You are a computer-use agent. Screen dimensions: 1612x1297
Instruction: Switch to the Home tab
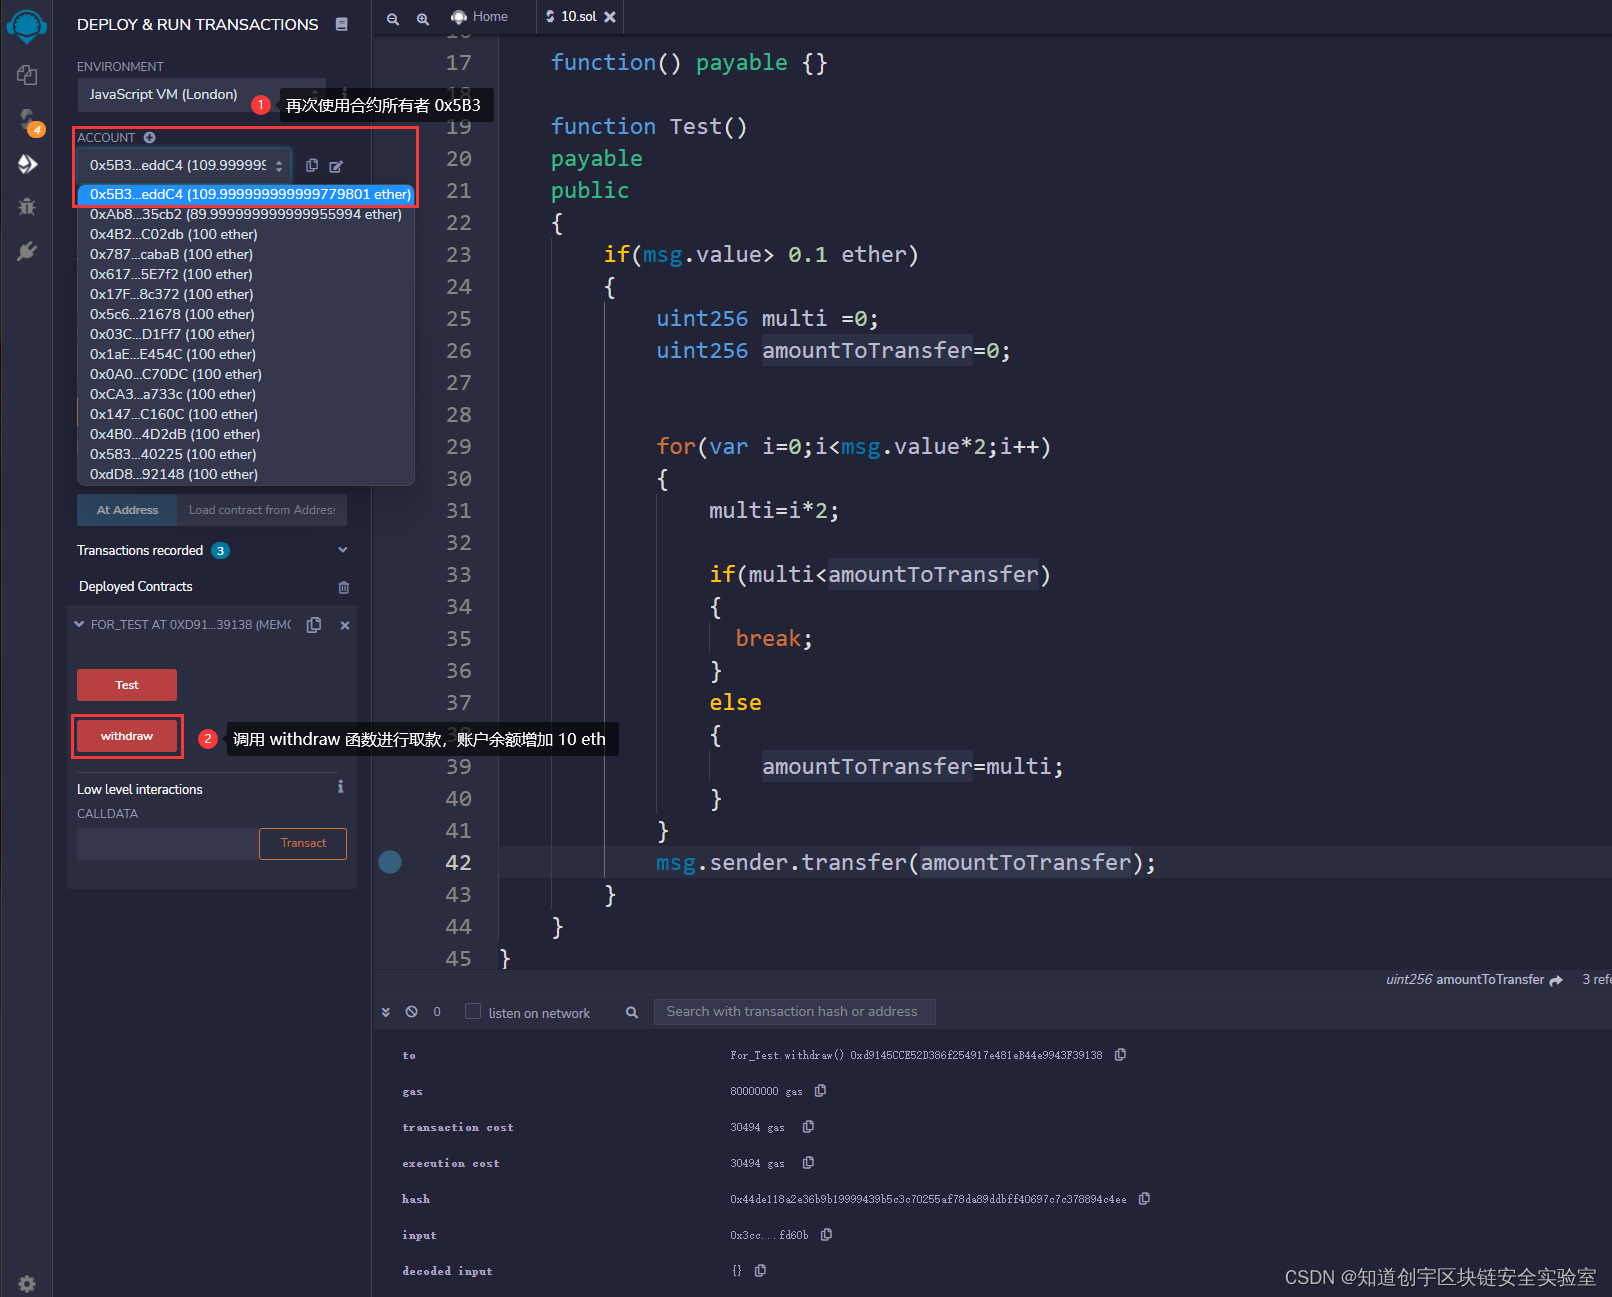pyautogui.click(x=480, y=17)
